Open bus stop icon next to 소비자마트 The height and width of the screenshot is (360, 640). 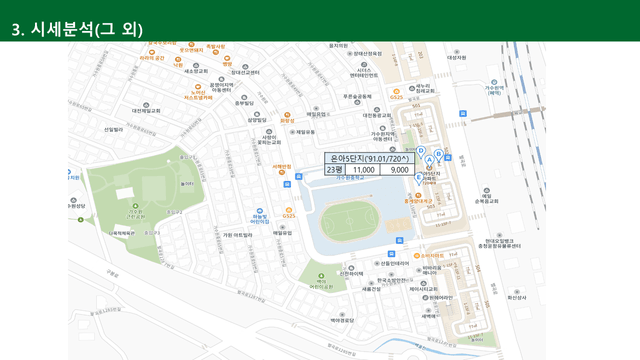pos(391,254)
